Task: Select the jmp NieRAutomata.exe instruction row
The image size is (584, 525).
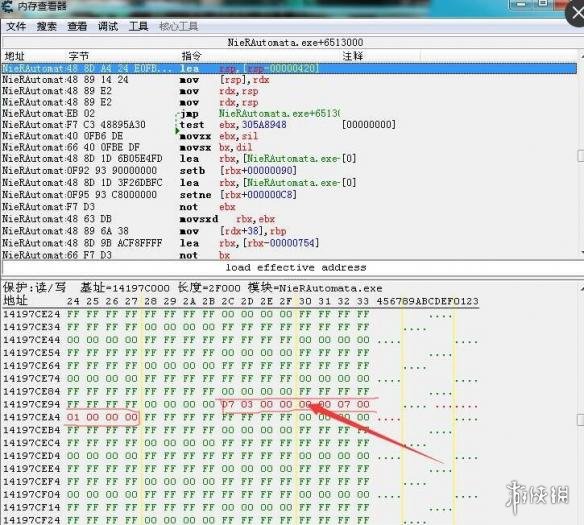Action: [x=289, y=114]
